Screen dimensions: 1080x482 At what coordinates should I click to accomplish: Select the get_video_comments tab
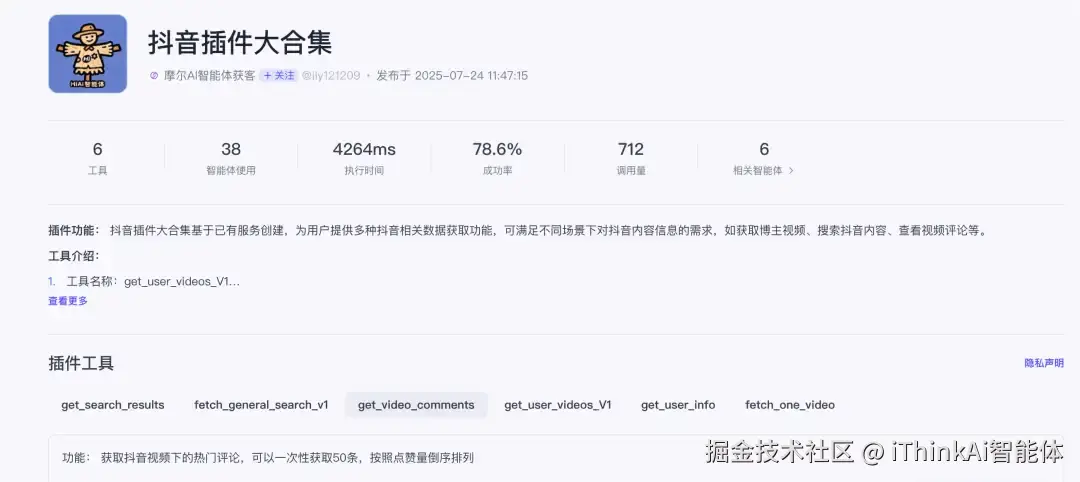416,405
